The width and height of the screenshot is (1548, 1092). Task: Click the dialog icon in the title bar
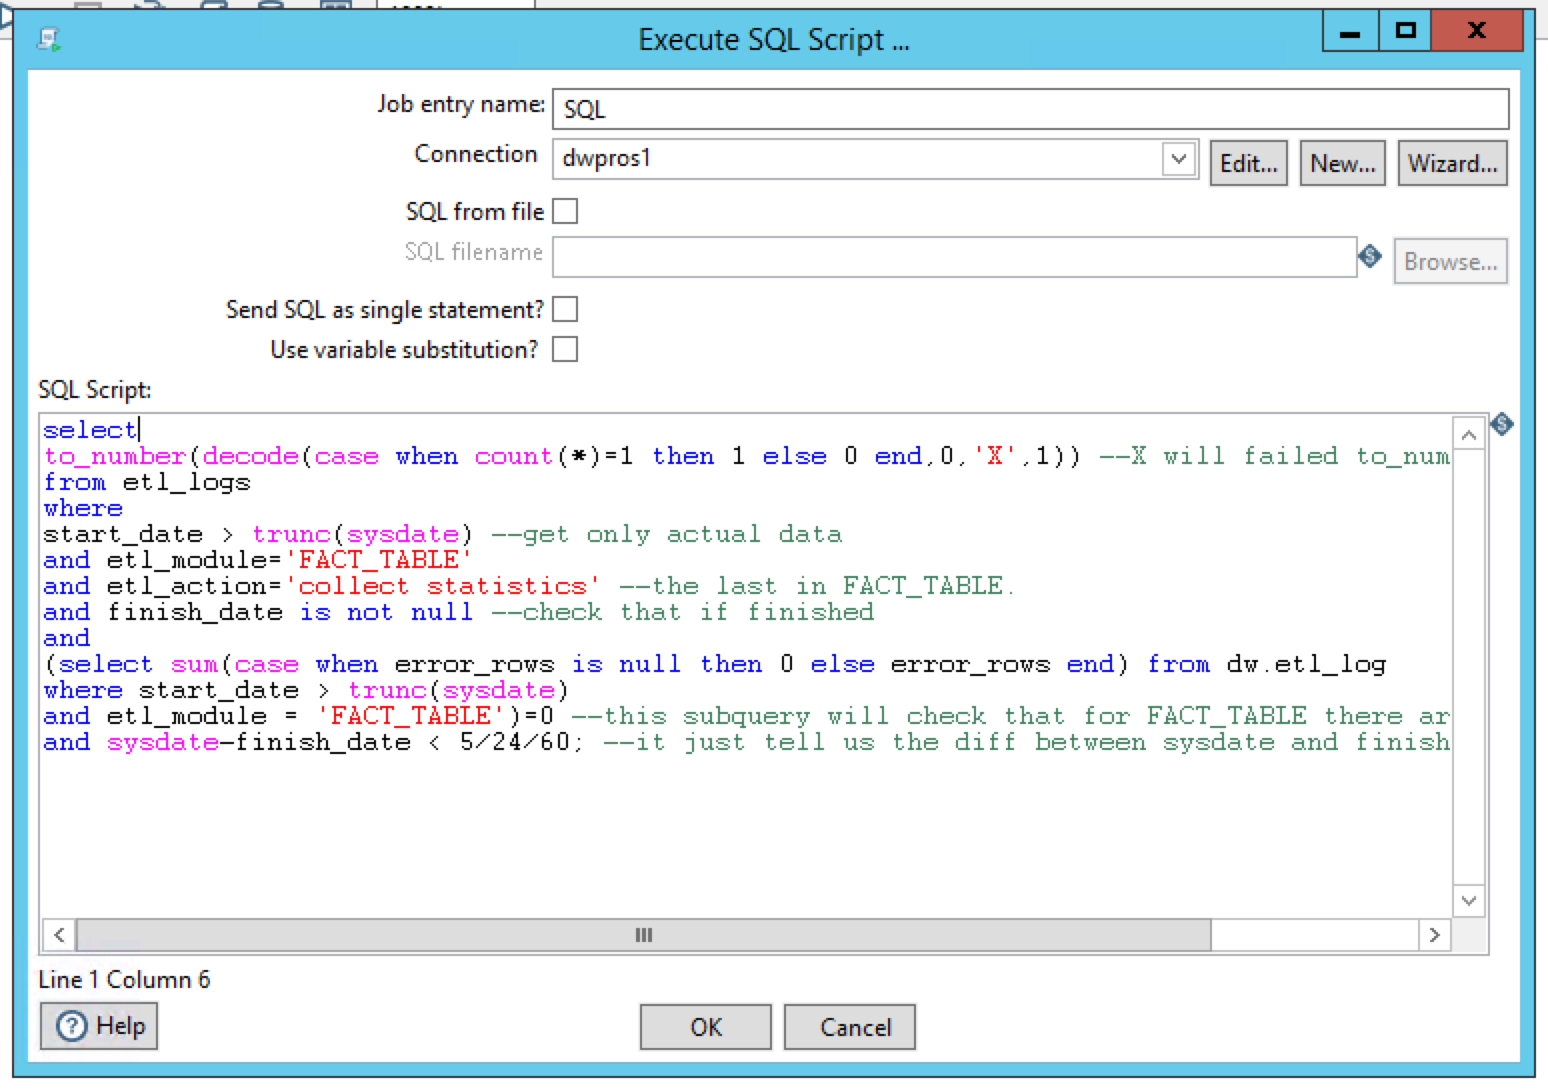point(49,39)
